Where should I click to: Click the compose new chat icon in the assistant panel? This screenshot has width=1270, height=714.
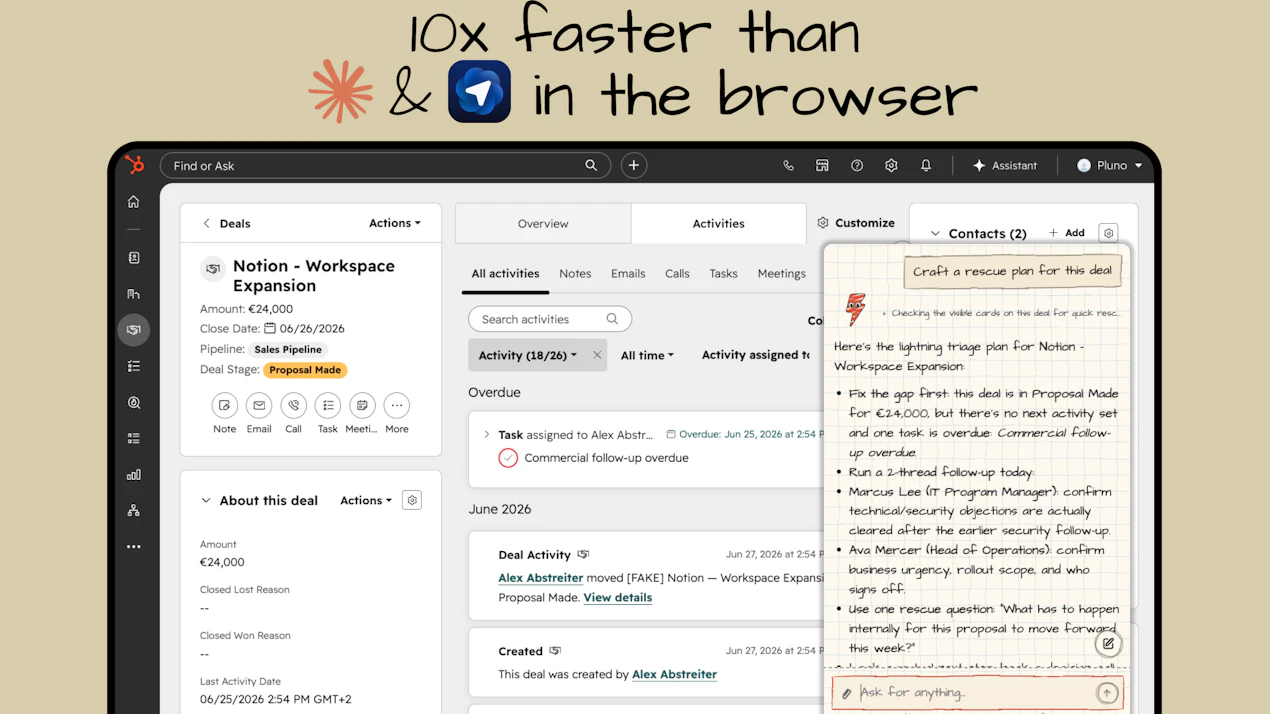(x=1108, y=643)
